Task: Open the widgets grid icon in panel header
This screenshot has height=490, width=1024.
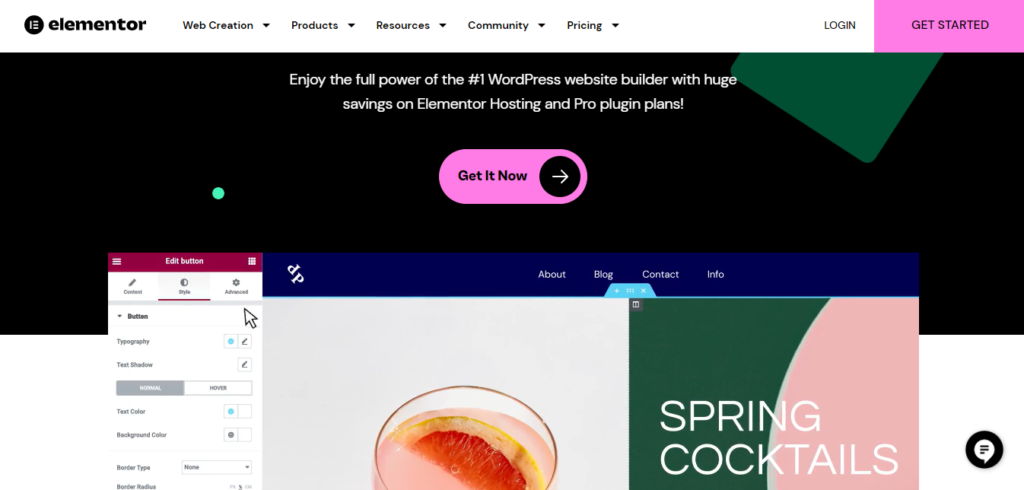Action: [252, 261]
